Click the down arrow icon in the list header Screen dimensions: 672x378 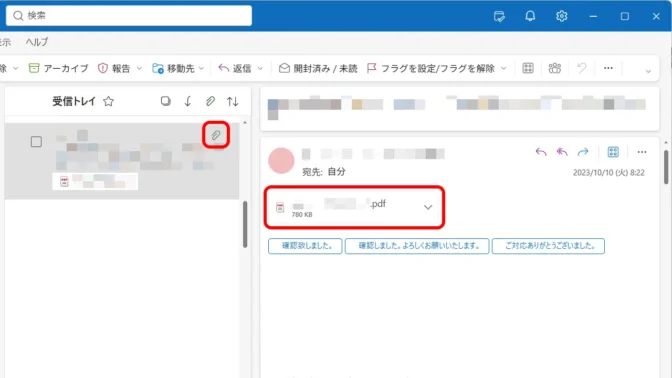pyautogui.click(x=188, y=101)
